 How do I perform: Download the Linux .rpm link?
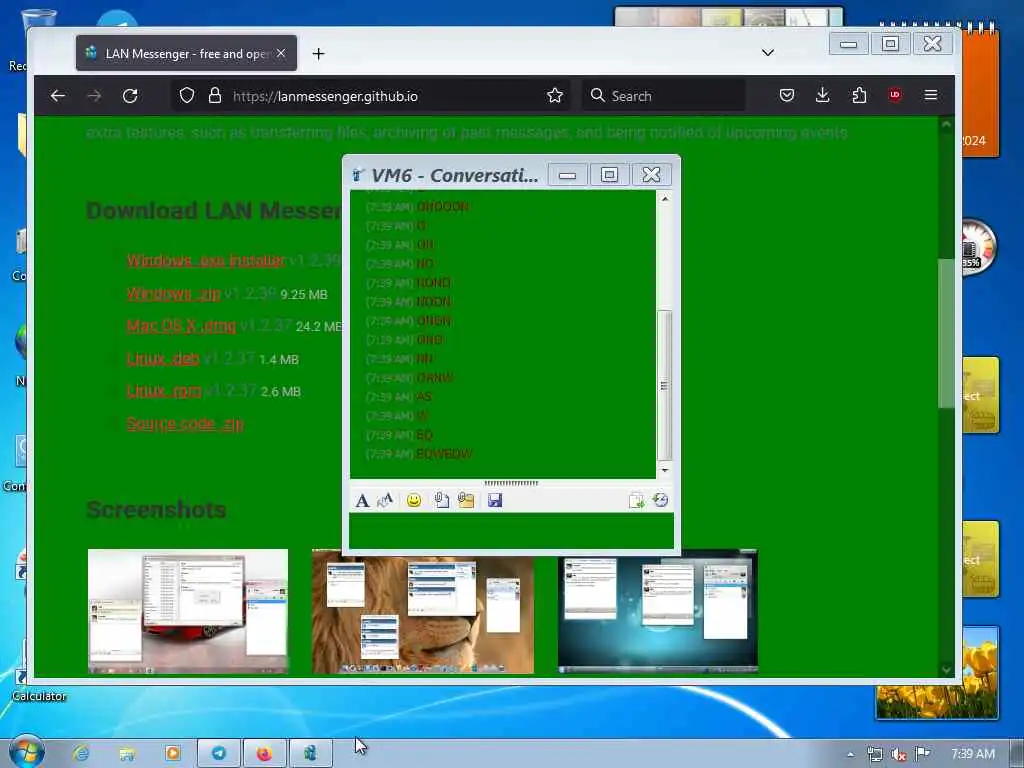(164, 391)
